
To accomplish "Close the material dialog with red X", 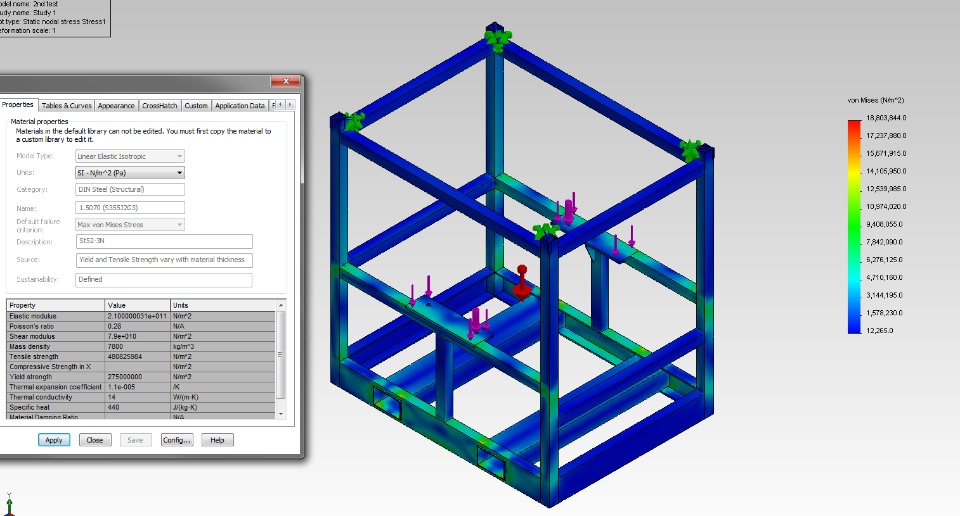I will pos(285,81).
